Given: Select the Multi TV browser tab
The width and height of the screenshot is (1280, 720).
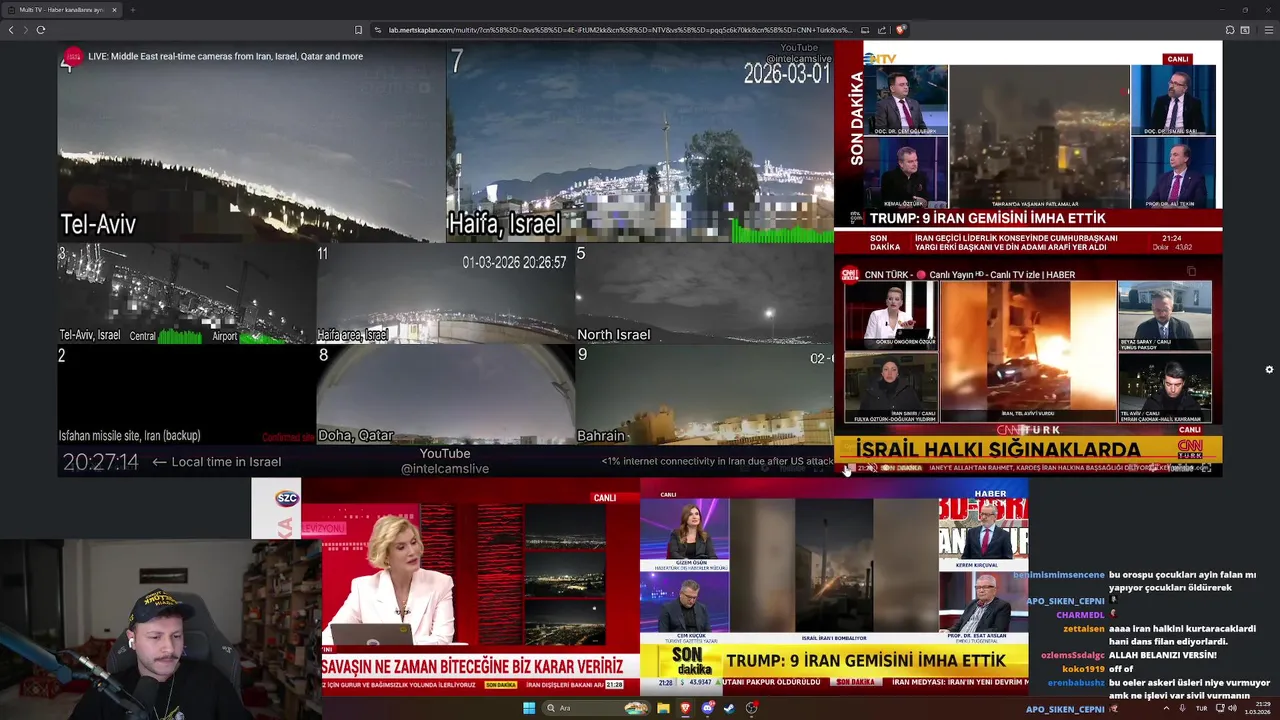Looking at the screenshot, I should click(x=62, y=10).
